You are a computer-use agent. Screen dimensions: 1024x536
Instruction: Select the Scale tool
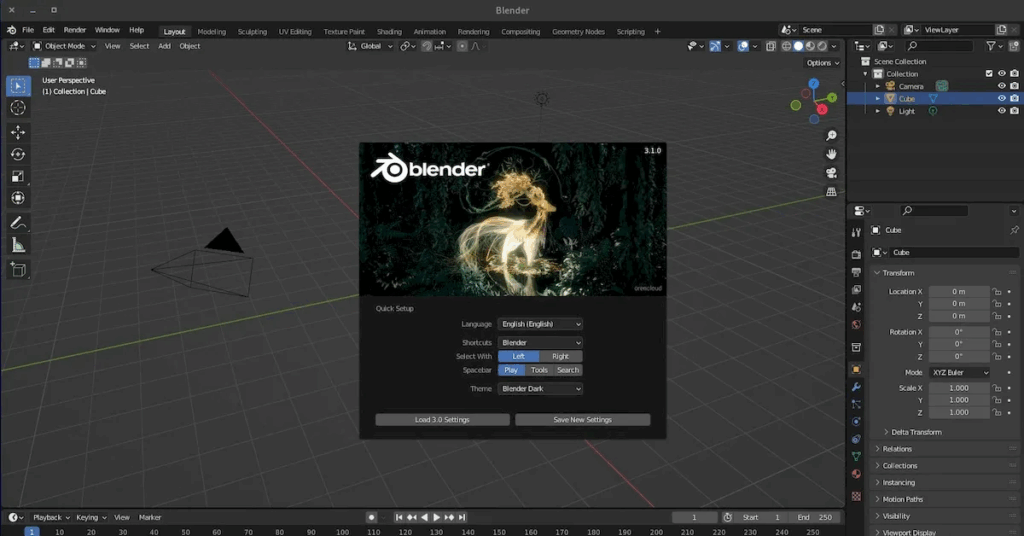coord(18,176)
